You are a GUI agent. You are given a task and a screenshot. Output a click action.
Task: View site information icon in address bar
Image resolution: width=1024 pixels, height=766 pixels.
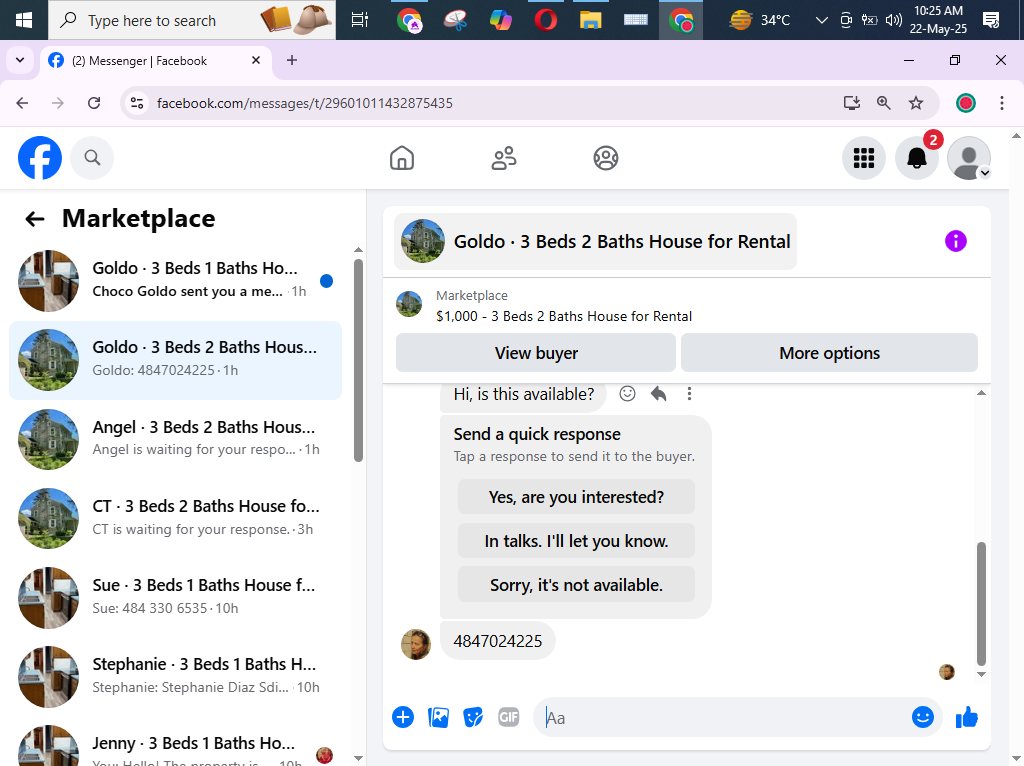tap(136, 103)
